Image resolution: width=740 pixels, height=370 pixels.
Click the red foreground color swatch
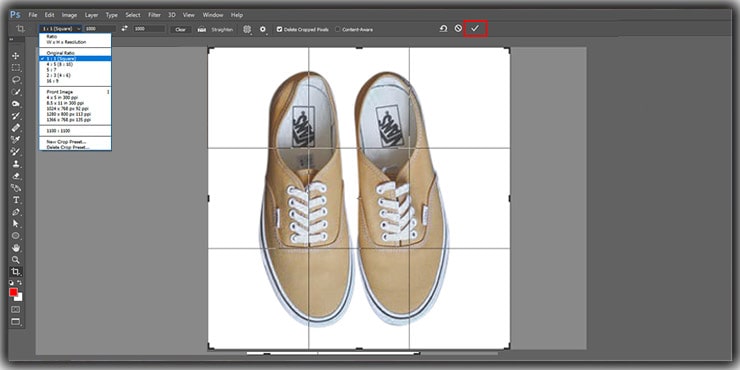(x=13, y=293)
